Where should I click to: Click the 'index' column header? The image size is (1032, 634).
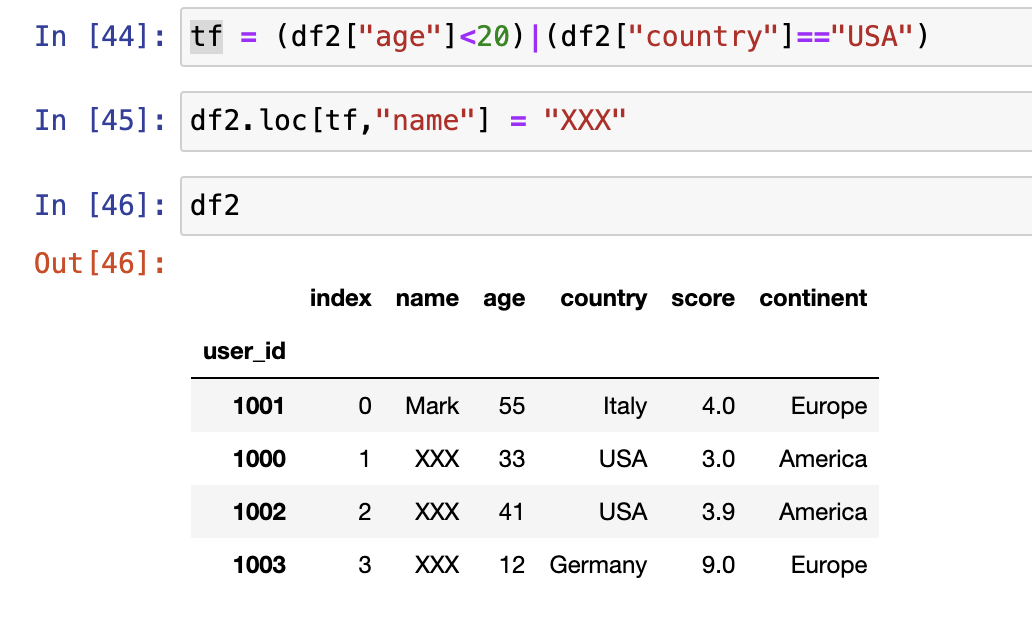(340, 298)
